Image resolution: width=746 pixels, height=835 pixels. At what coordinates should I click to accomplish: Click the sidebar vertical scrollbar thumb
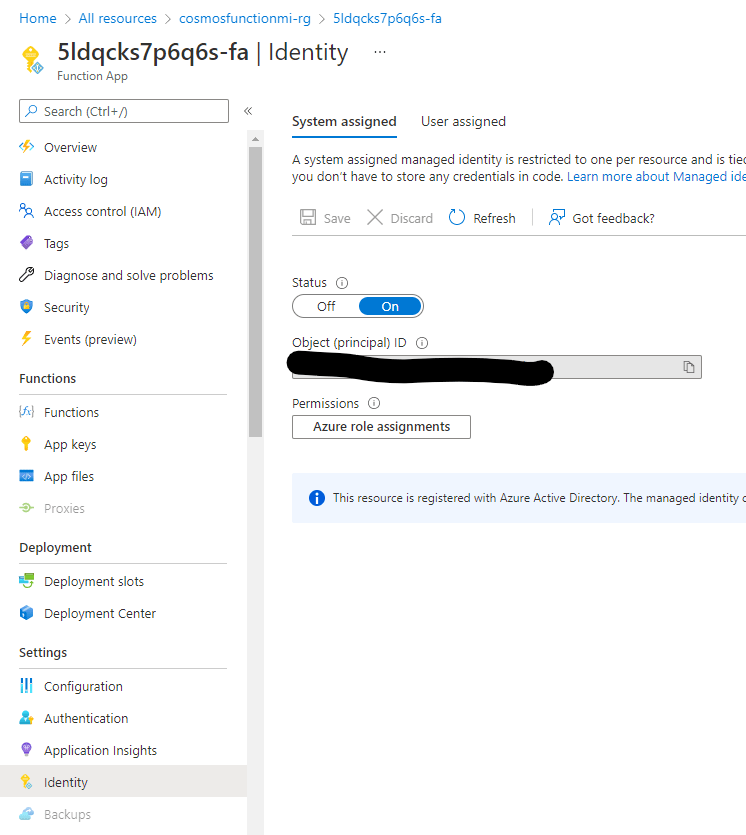point(256,292)
